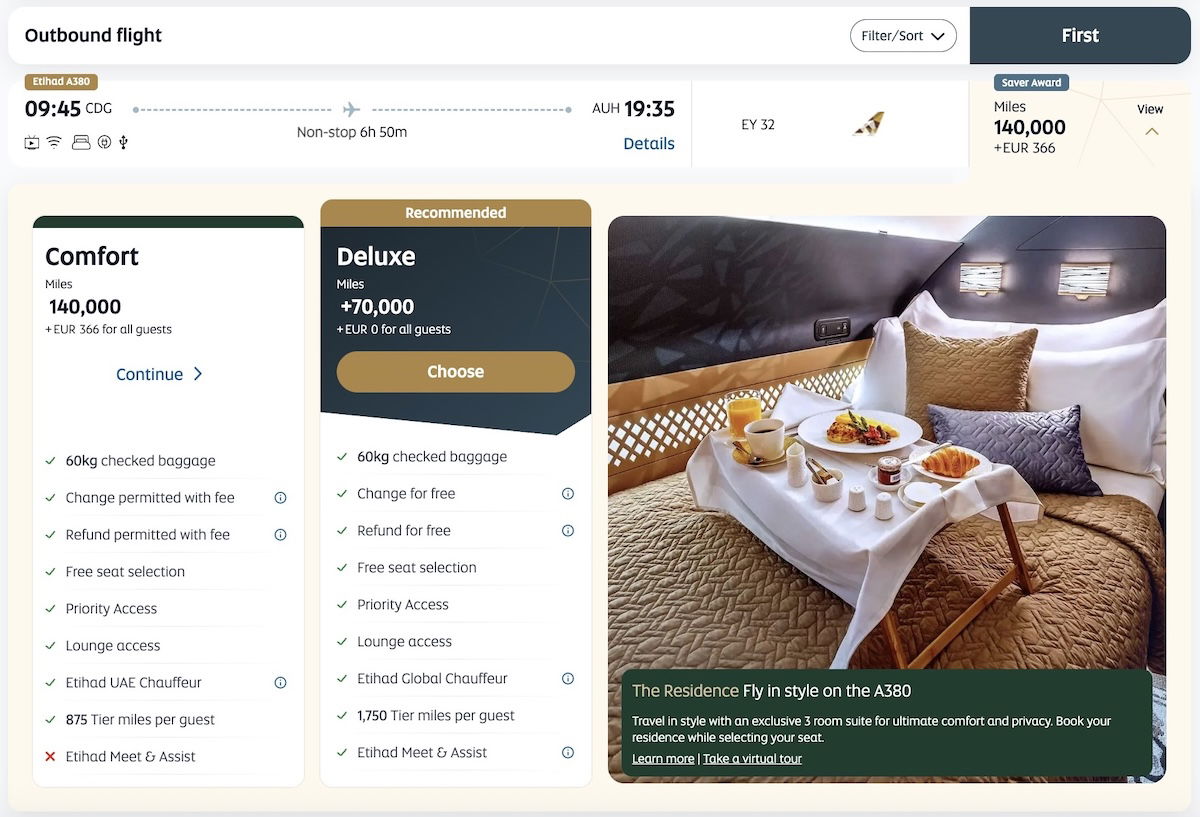Open flight Details link
Viewport: 1200px width, 817px height.
click(649, 144)
